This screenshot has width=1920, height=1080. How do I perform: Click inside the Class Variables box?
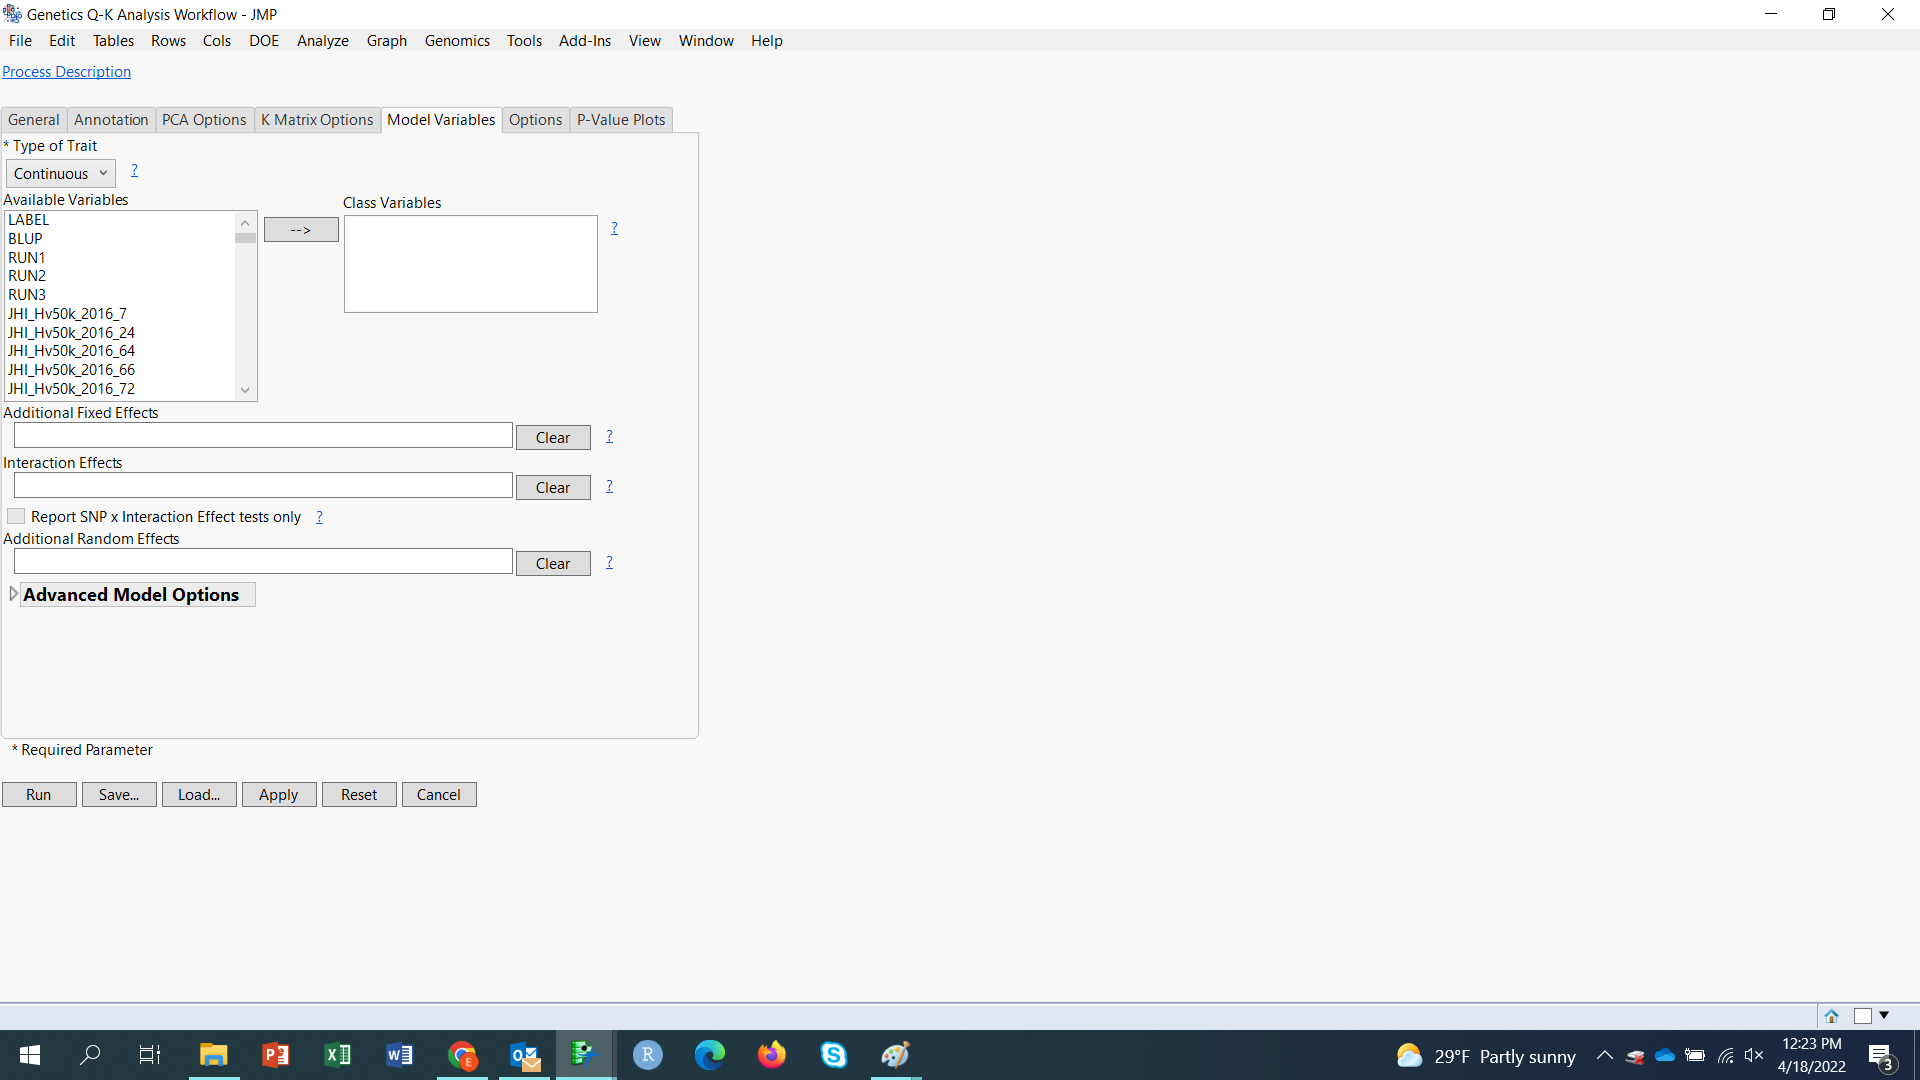click(x=471, y=264)
